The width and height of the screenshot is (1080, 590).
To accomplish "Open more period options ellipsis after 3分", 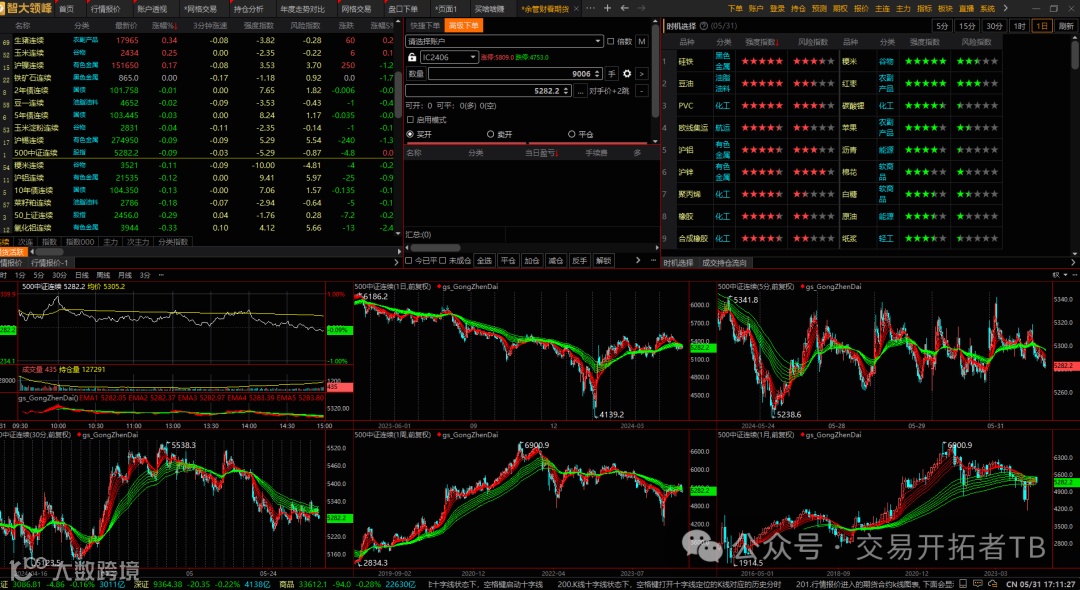I will tap(161, 275).
